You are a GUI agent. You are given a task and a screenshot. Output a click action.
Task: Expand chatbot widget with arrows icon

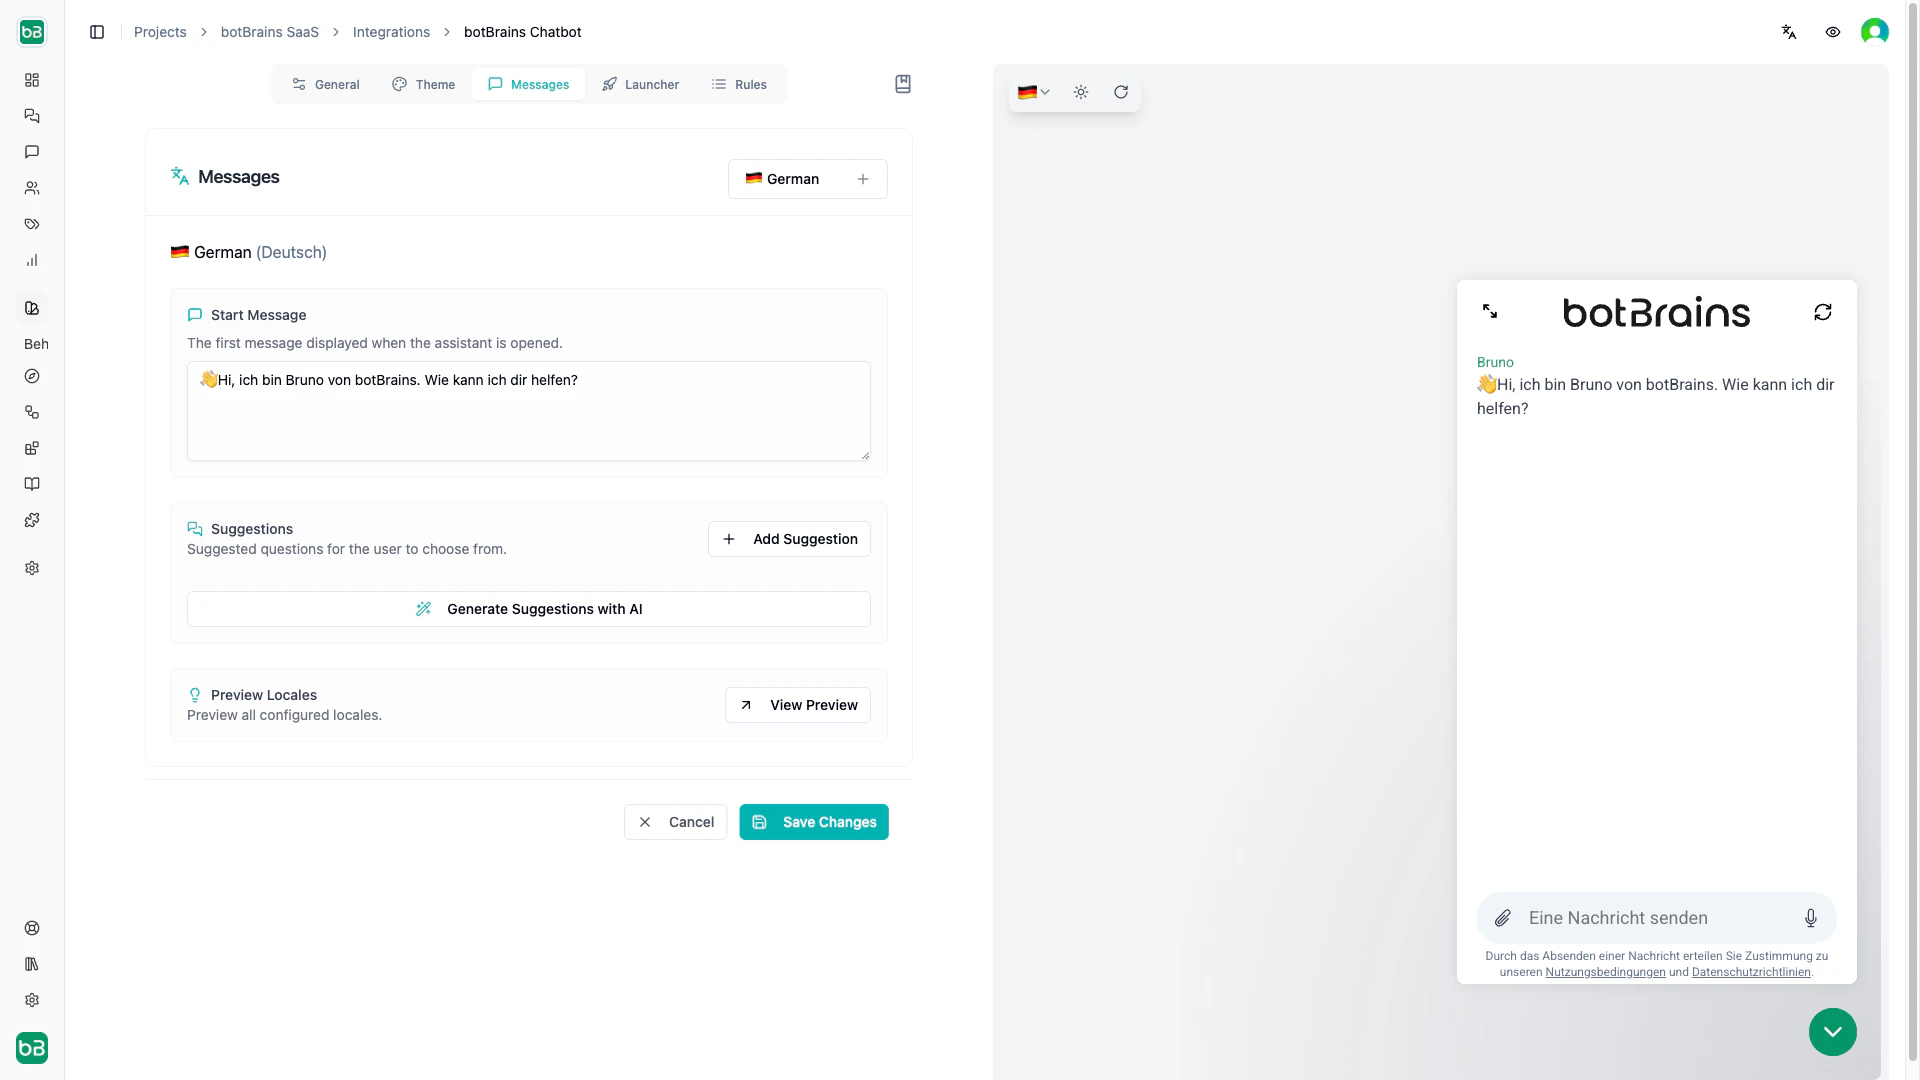[x=1490, y=312]
